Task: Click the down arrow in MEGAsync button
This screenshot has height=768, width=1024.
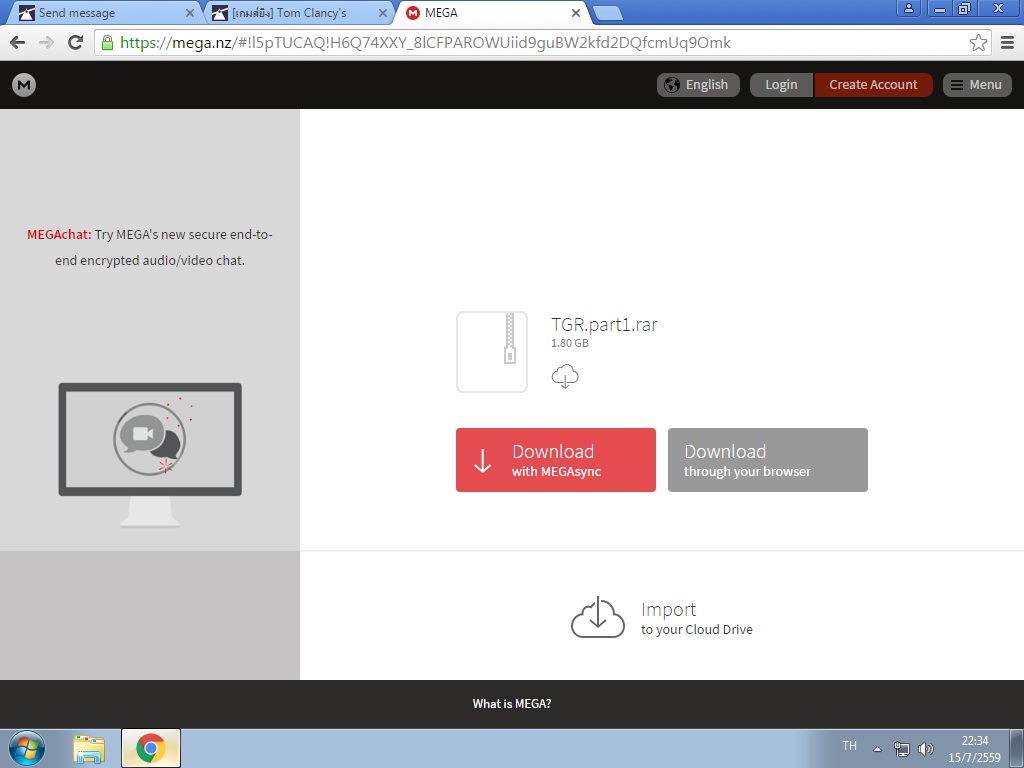Action: click(483, 460)
